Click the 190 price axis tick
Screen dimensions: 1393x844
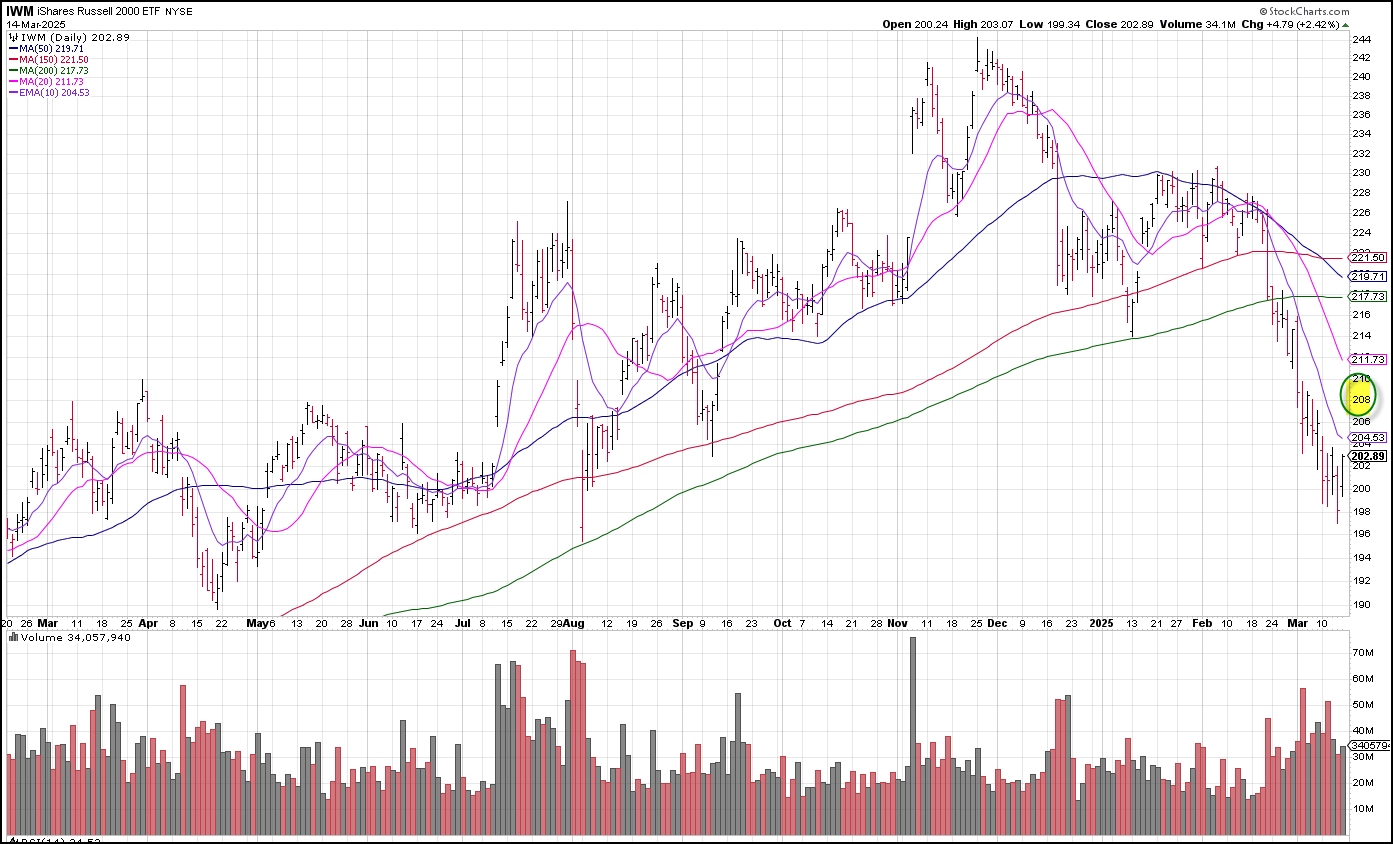coord(1361,604)
